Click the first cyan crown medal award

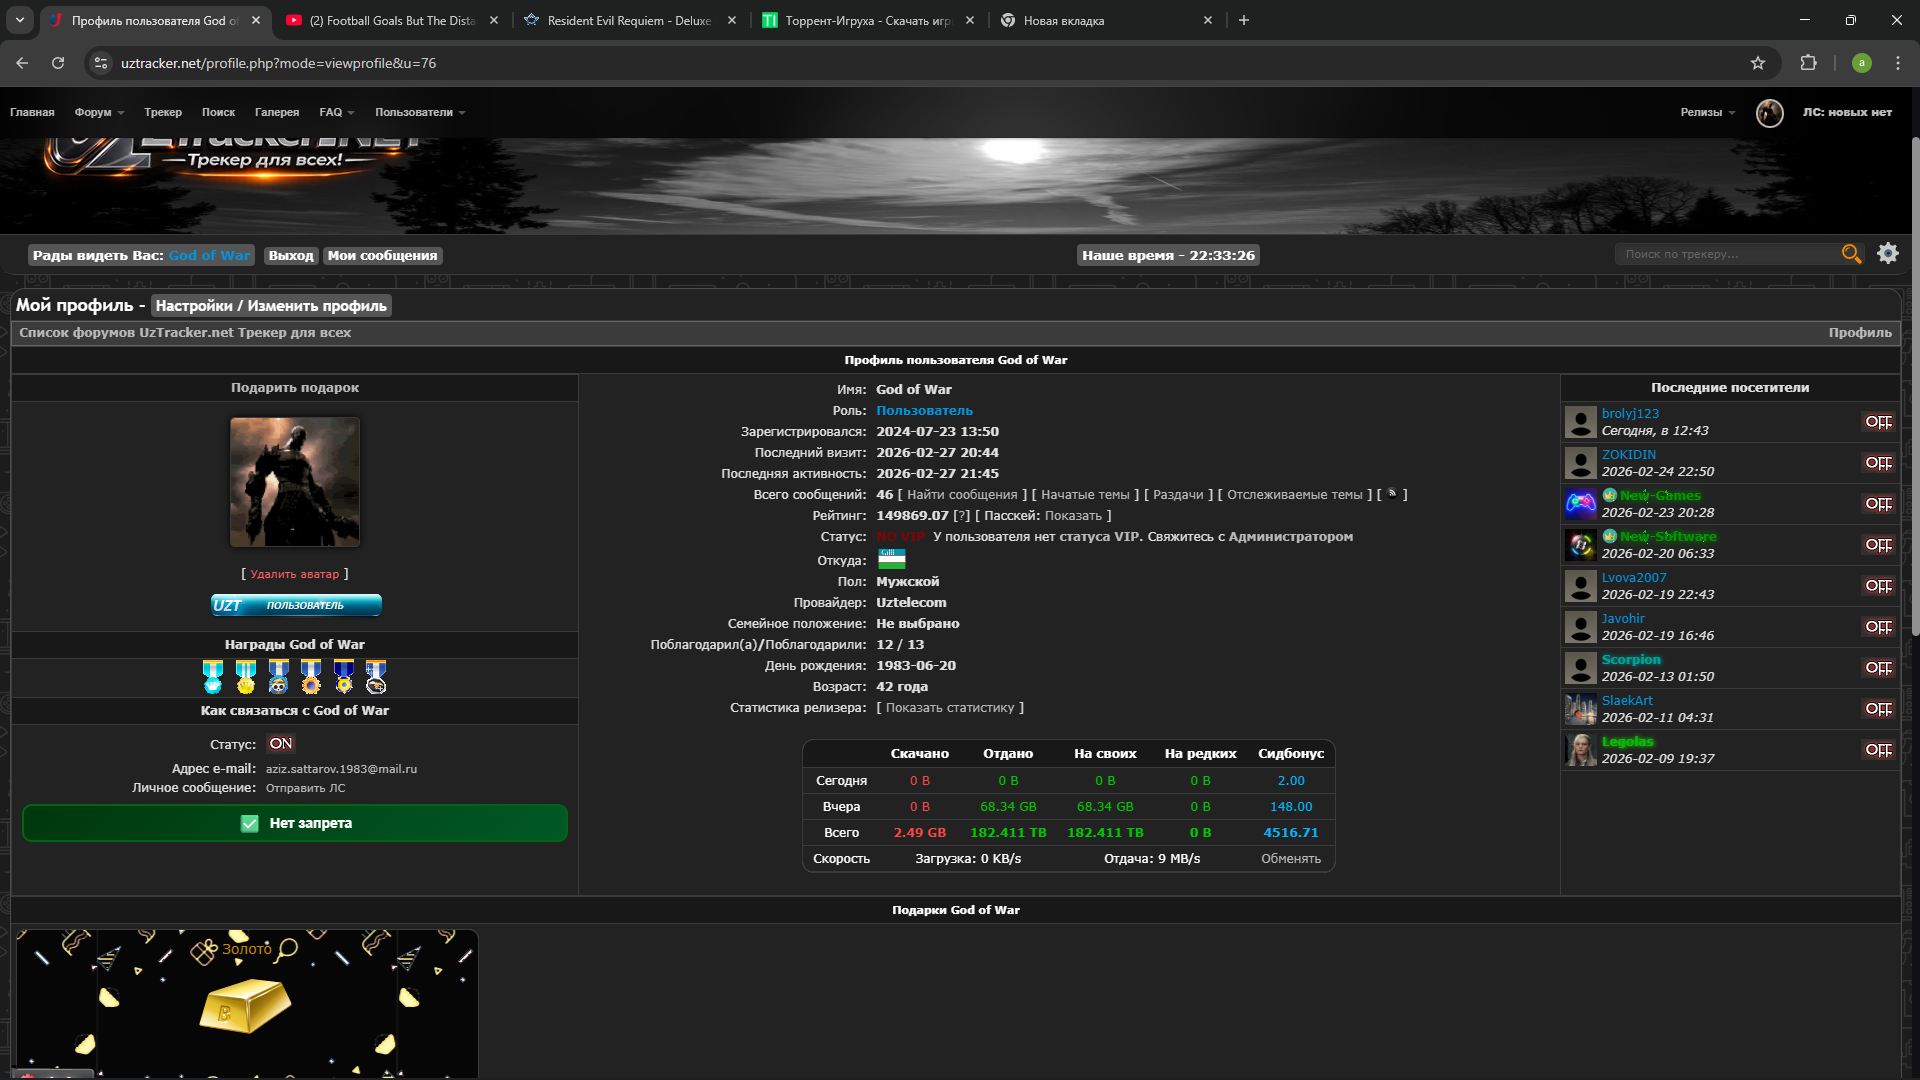213,677
